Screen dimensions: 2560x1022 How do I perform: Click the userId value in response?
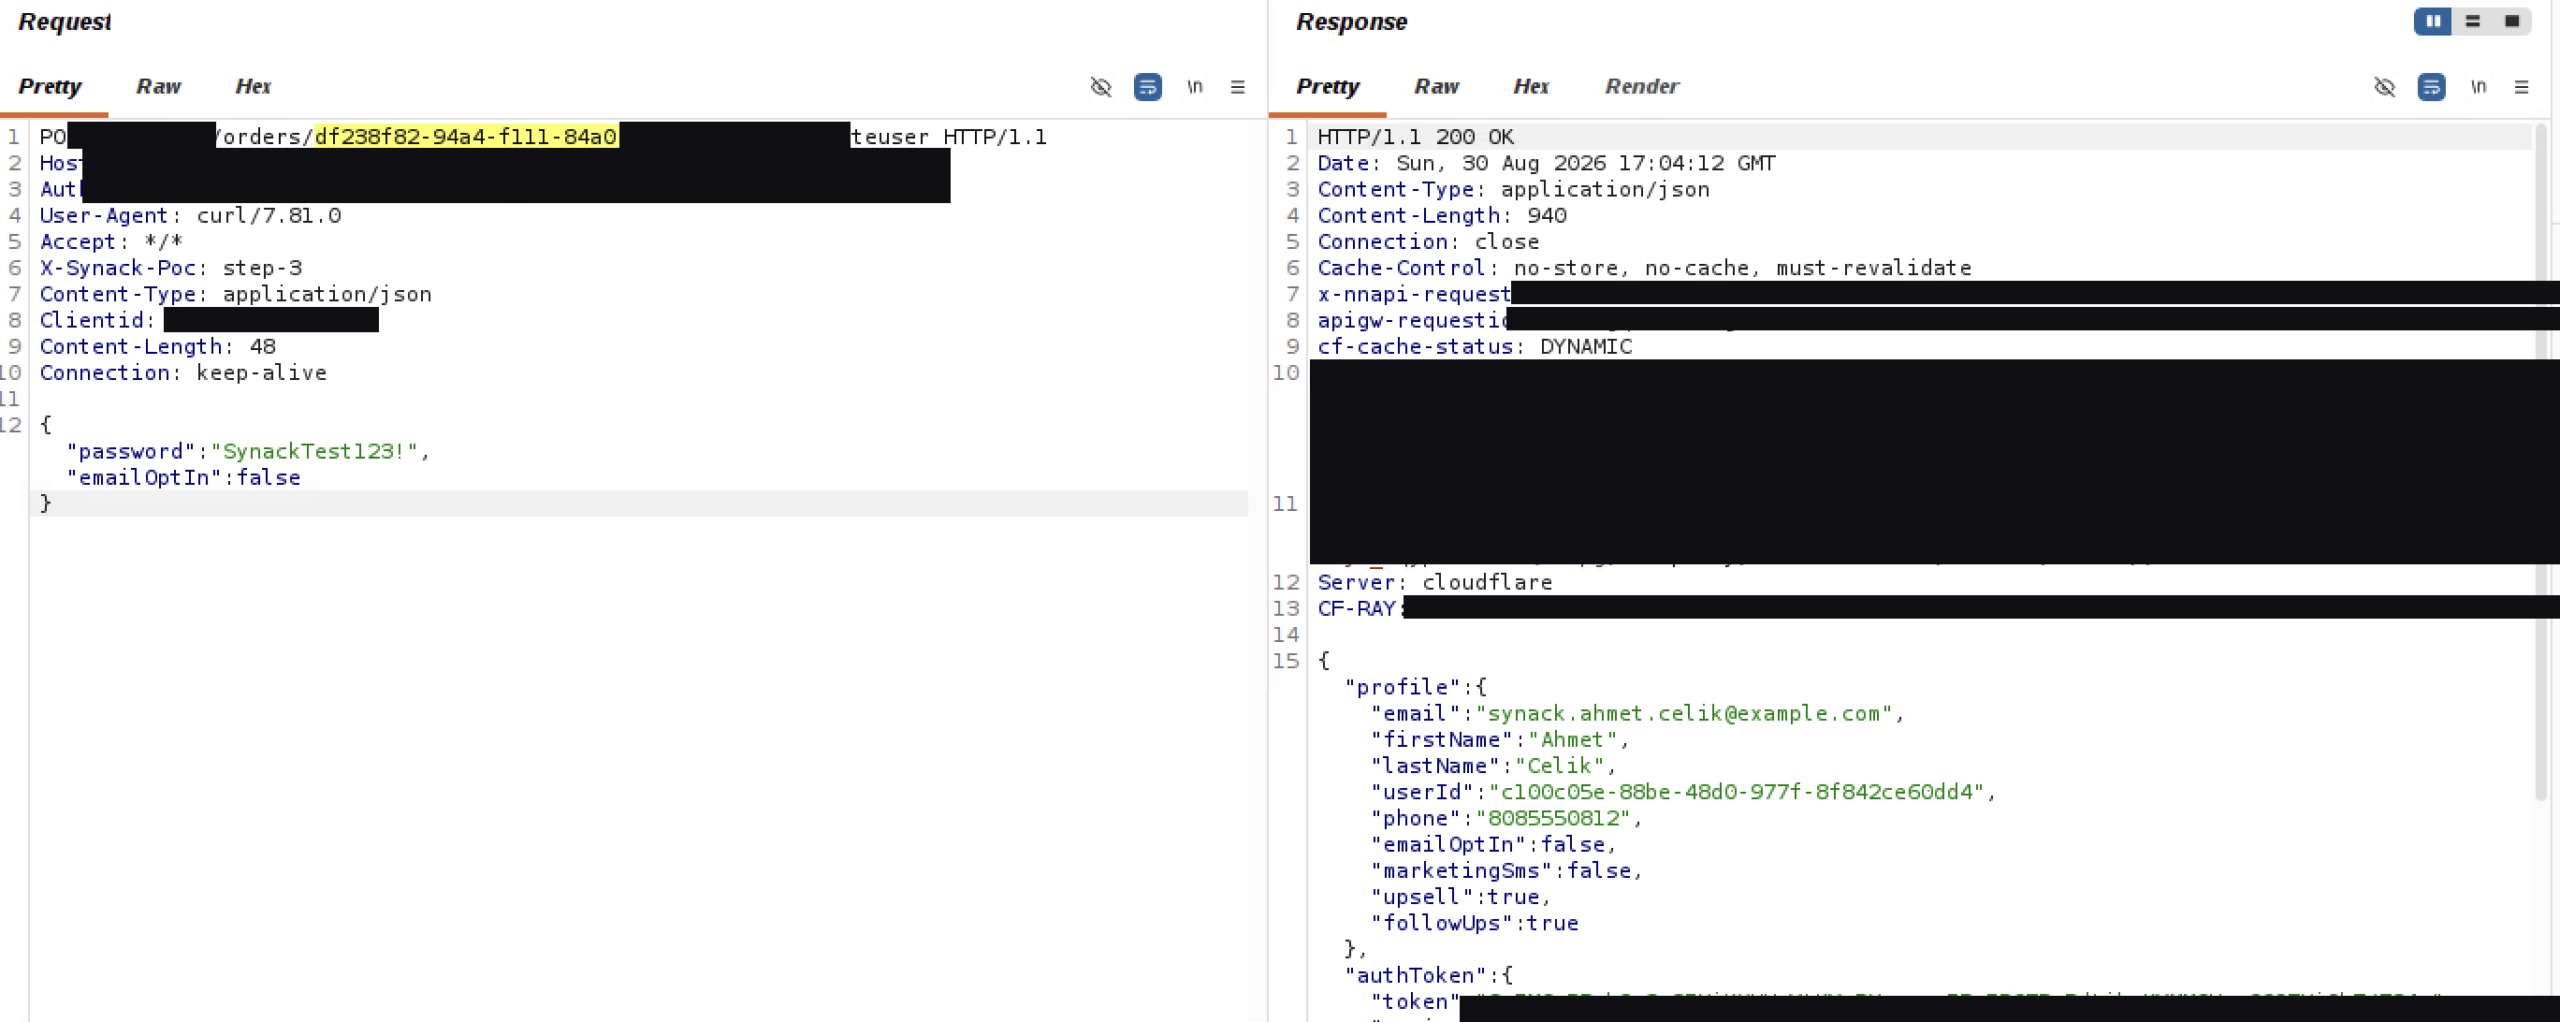coord(1736,791)
